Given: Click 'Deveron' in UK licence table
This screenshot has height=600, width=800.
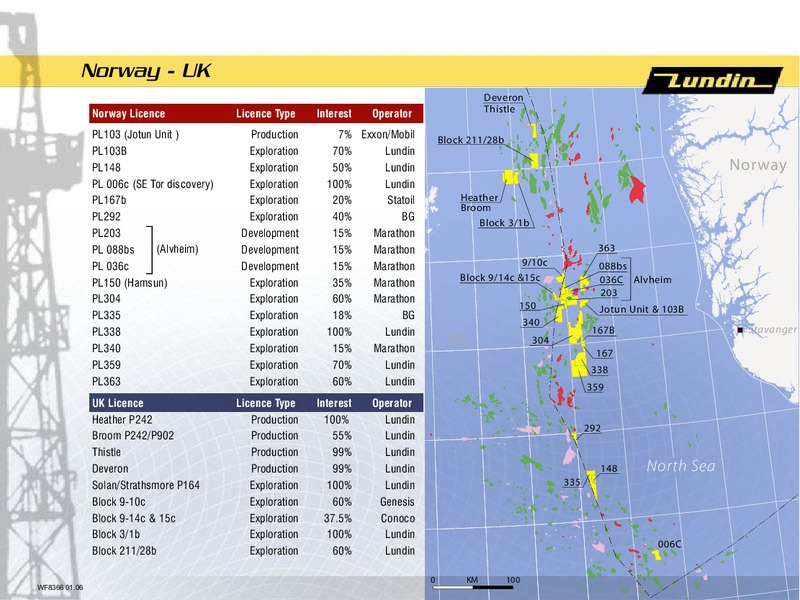Looking at the screenshot, I should pyautogui.click(x=110, y=469).
